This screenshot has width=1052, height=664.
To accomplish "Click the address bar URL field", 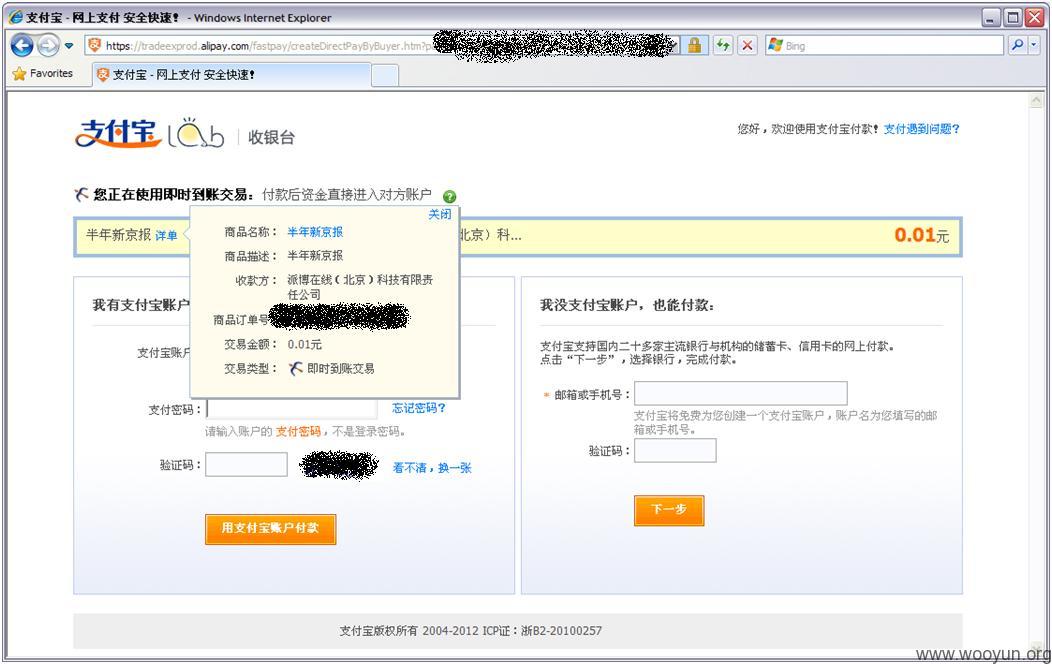I will point(382,46).
